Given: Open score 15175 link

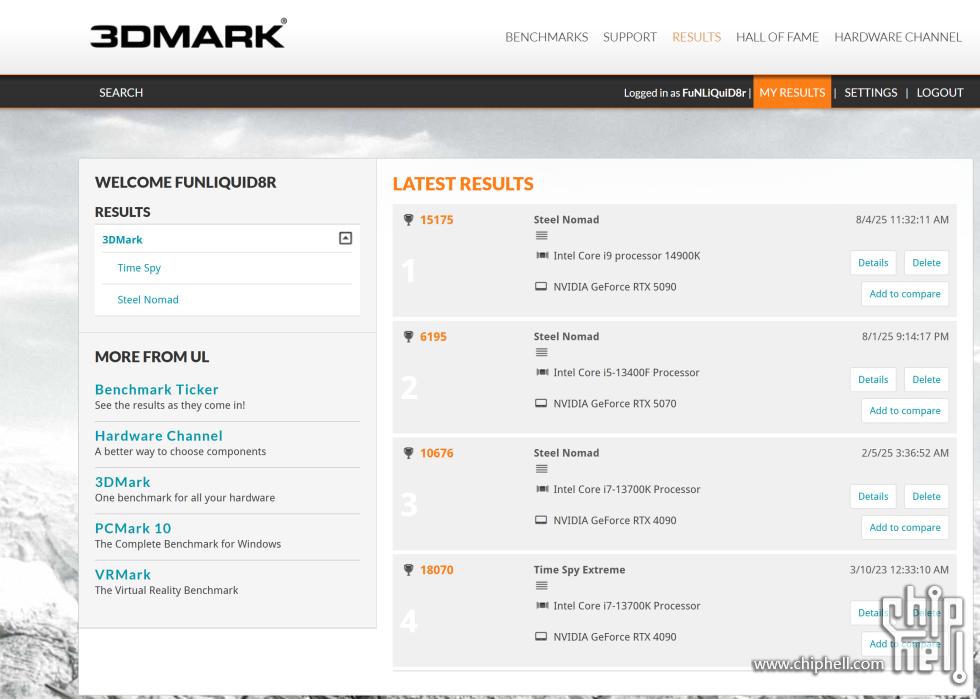Looking at the screenshot, I should (436, 220).
